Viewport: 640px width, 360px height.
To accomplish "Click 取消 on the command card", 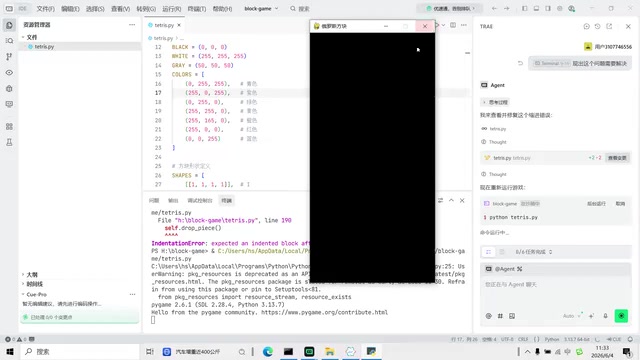I will point(620,204).
